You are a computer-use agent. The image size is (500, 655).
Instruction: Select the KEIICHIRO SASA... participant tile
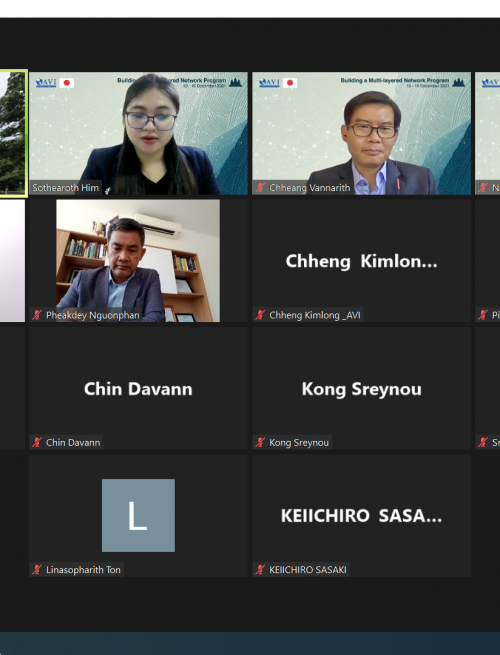tap(361, 515)
